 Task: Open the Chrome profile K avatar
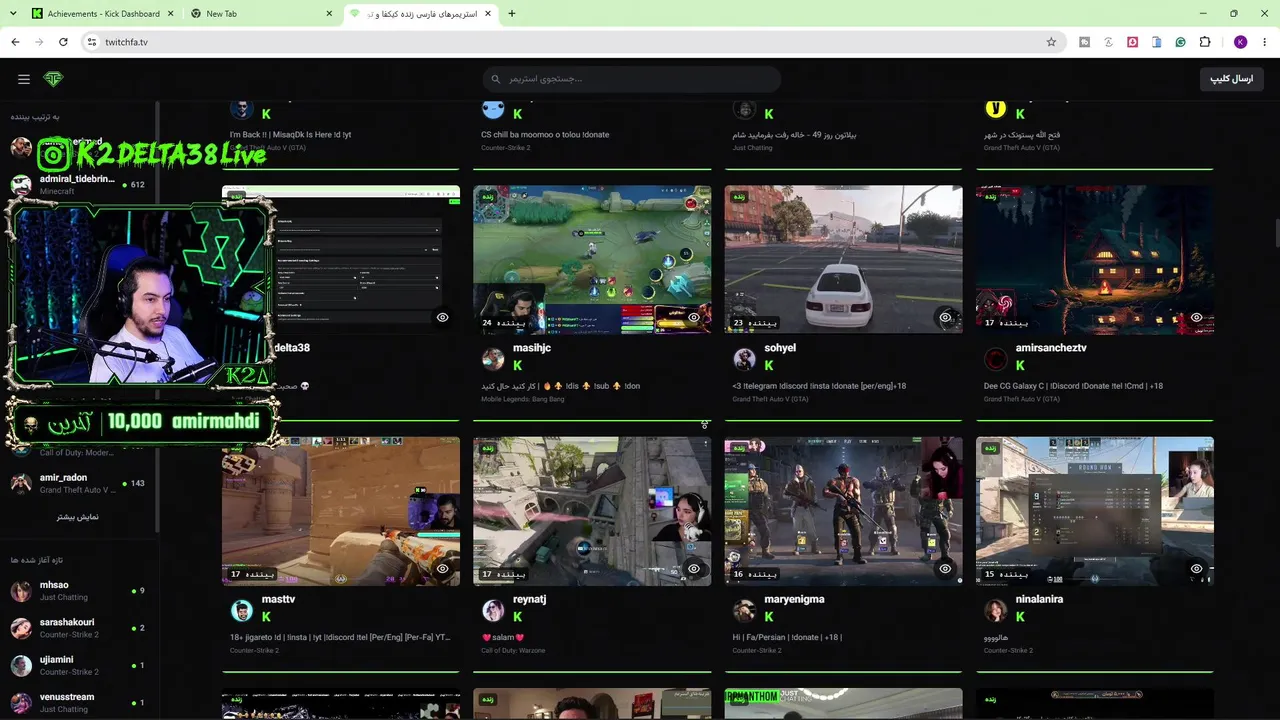(1241, 42)
